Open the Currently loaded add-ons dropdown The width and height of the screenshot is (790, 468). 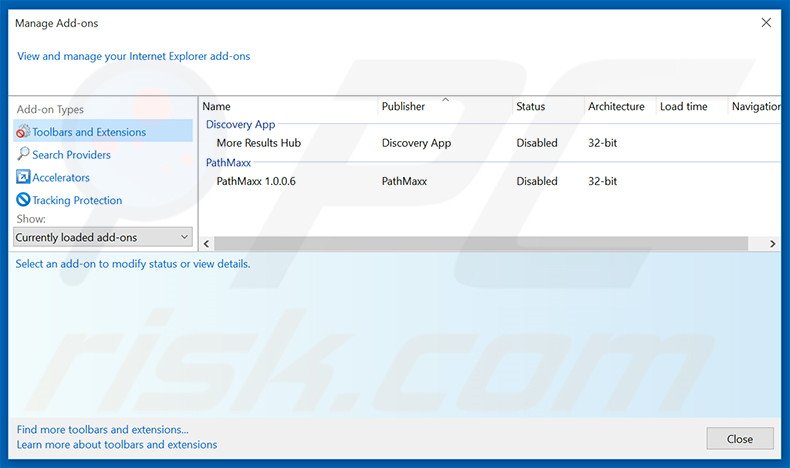(103, 237)
